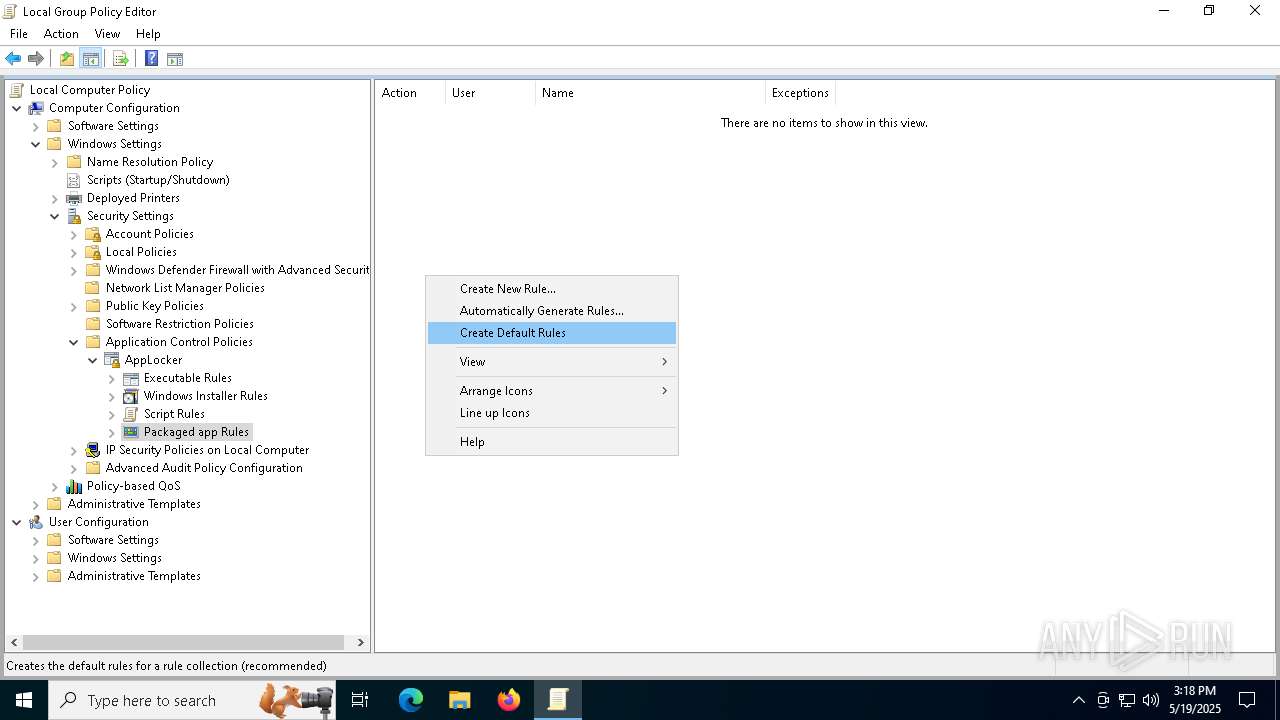Select Windows Defender Firewall with Advanced Security
The height and width of the screenshot is (720, 1280).
pyautogui.click(x=237, y=270)
